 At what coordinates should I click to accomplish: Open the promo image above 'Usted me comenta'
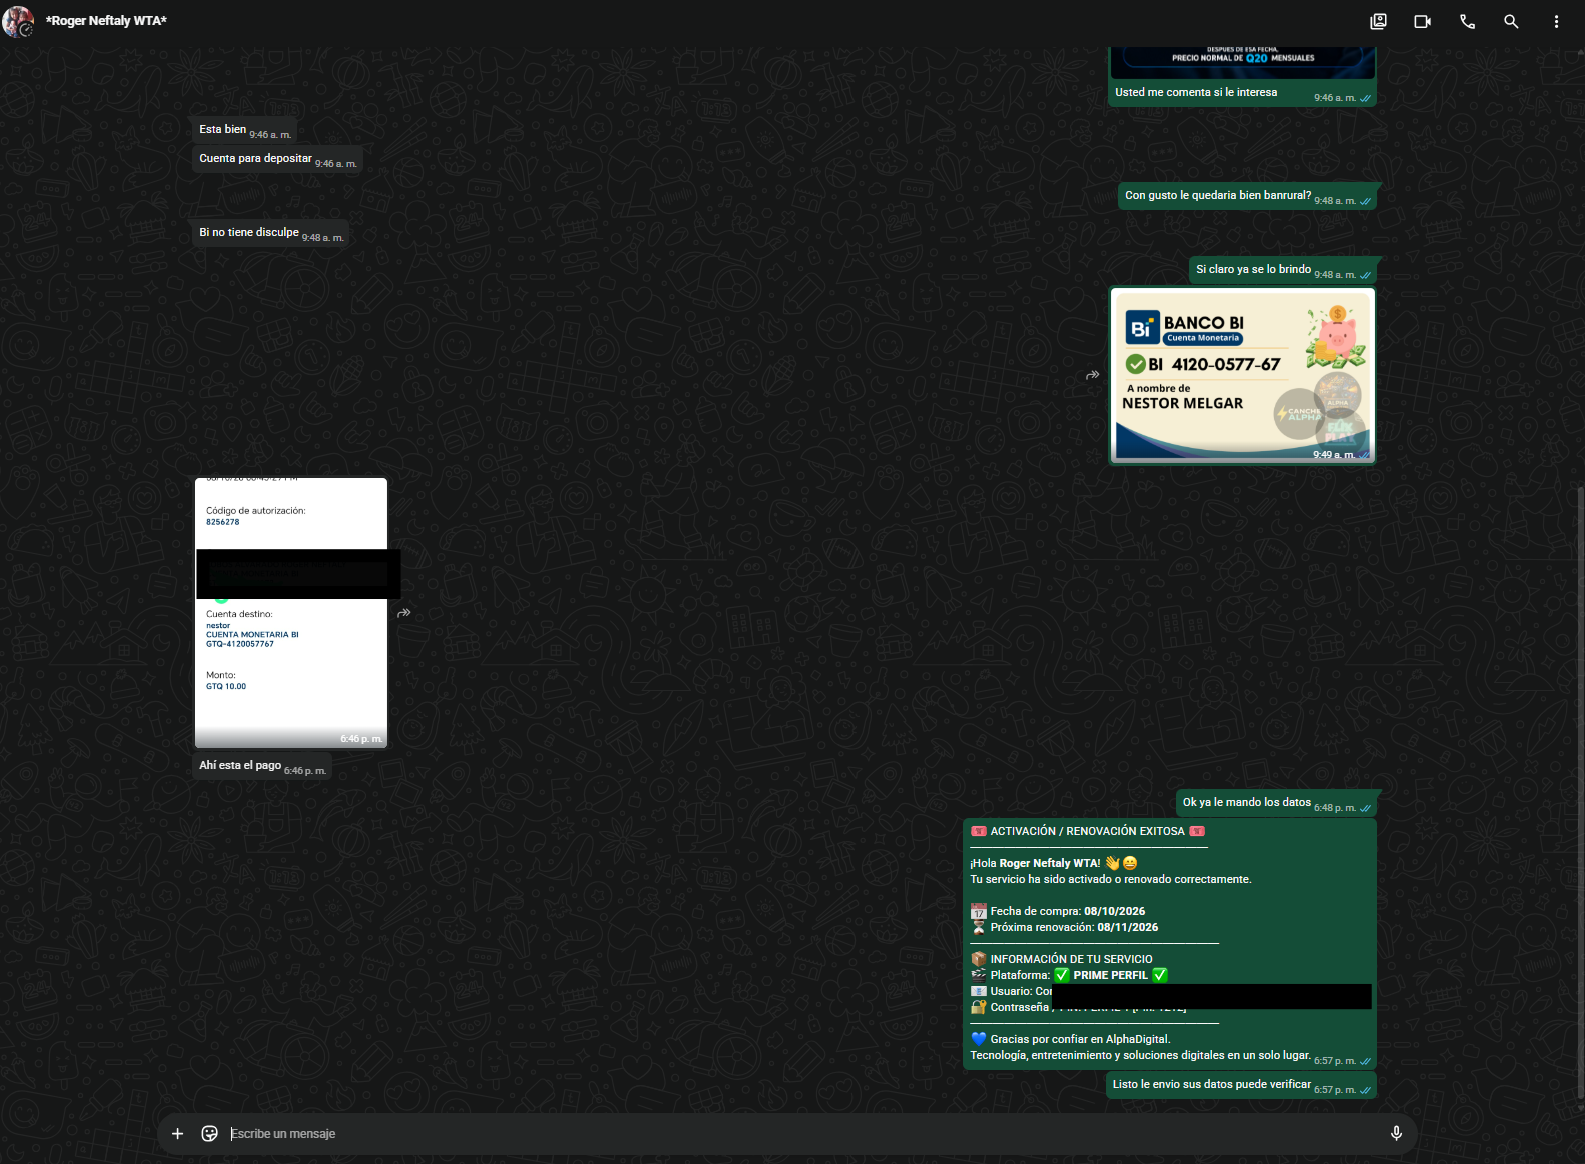pyautogui.click(x=1242, y=62)
